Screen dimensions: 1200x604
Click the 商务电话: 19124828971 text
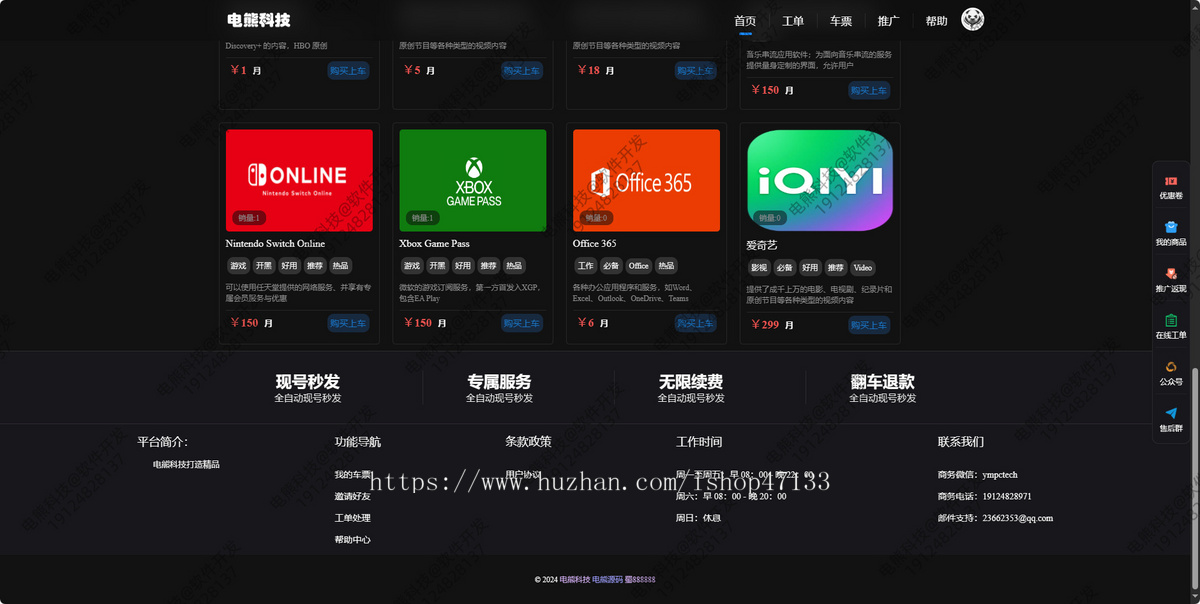point(985,496)
